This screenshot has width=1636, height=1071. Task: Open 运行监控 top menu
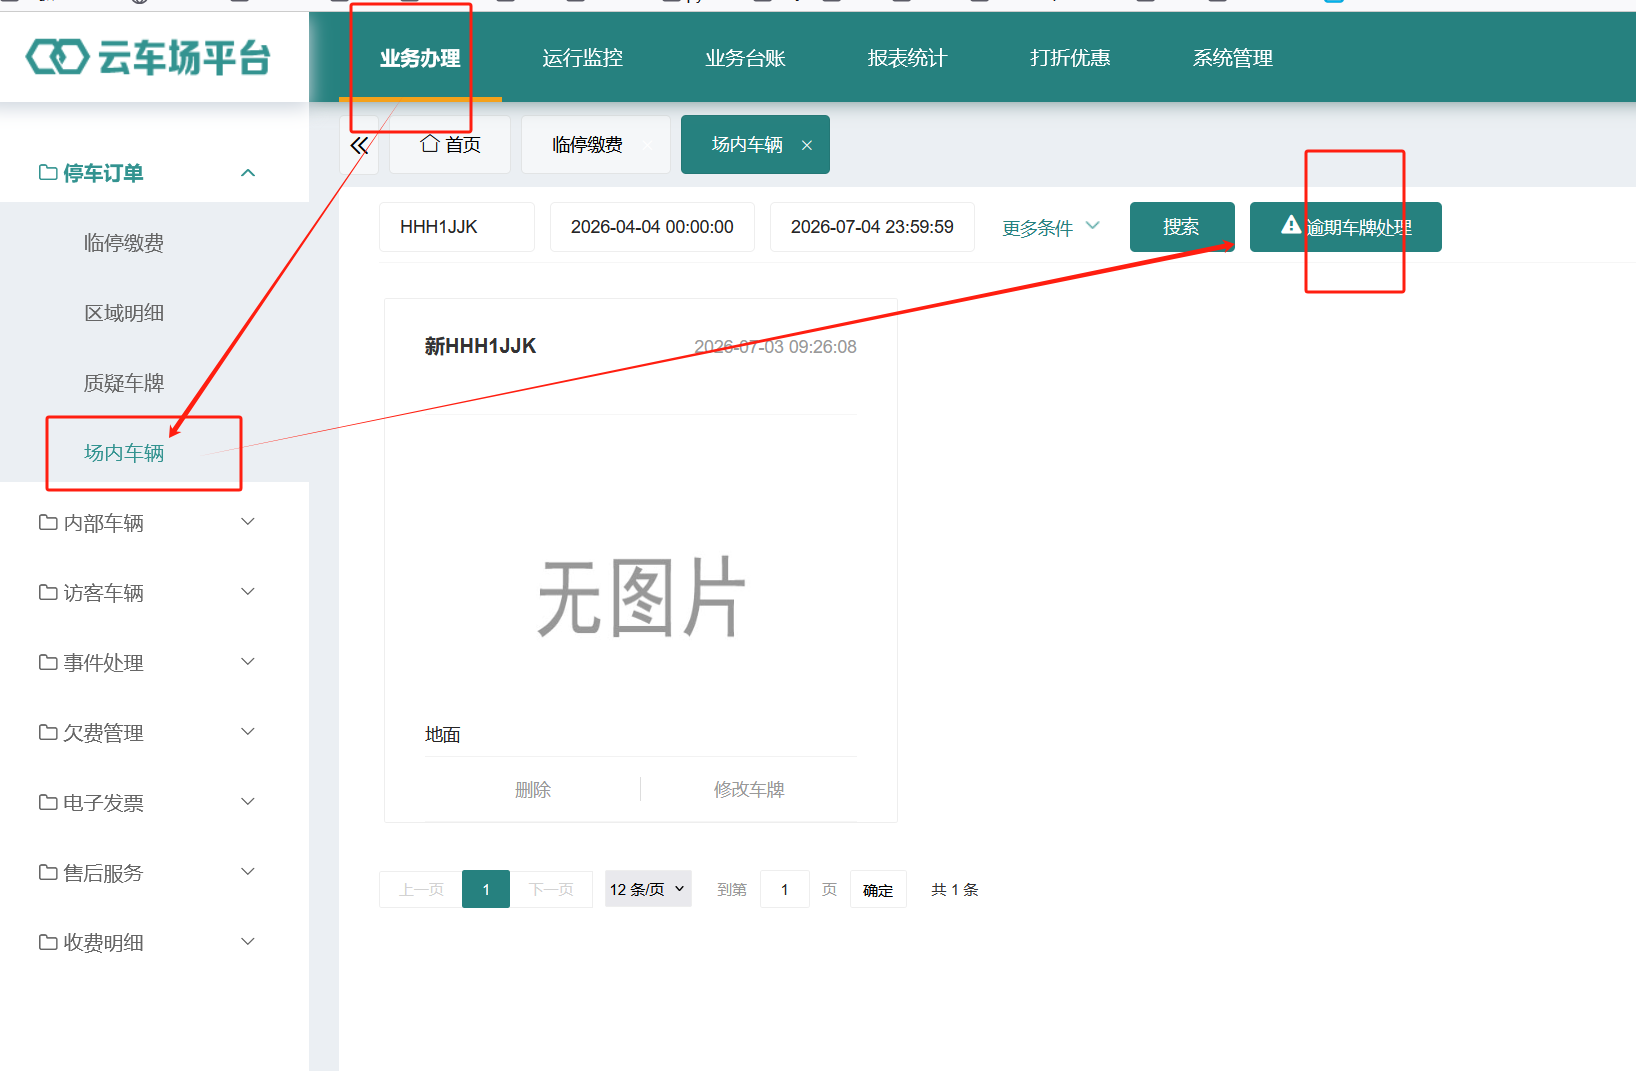(x=583, y=58)
